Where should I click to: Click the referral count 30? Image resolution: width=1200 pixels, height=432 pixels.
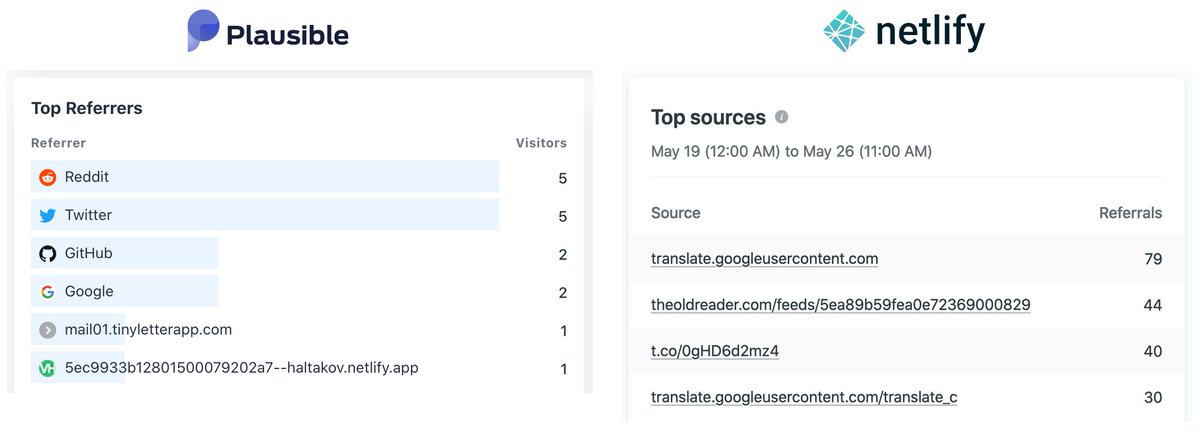click(x=1153, y=397)
